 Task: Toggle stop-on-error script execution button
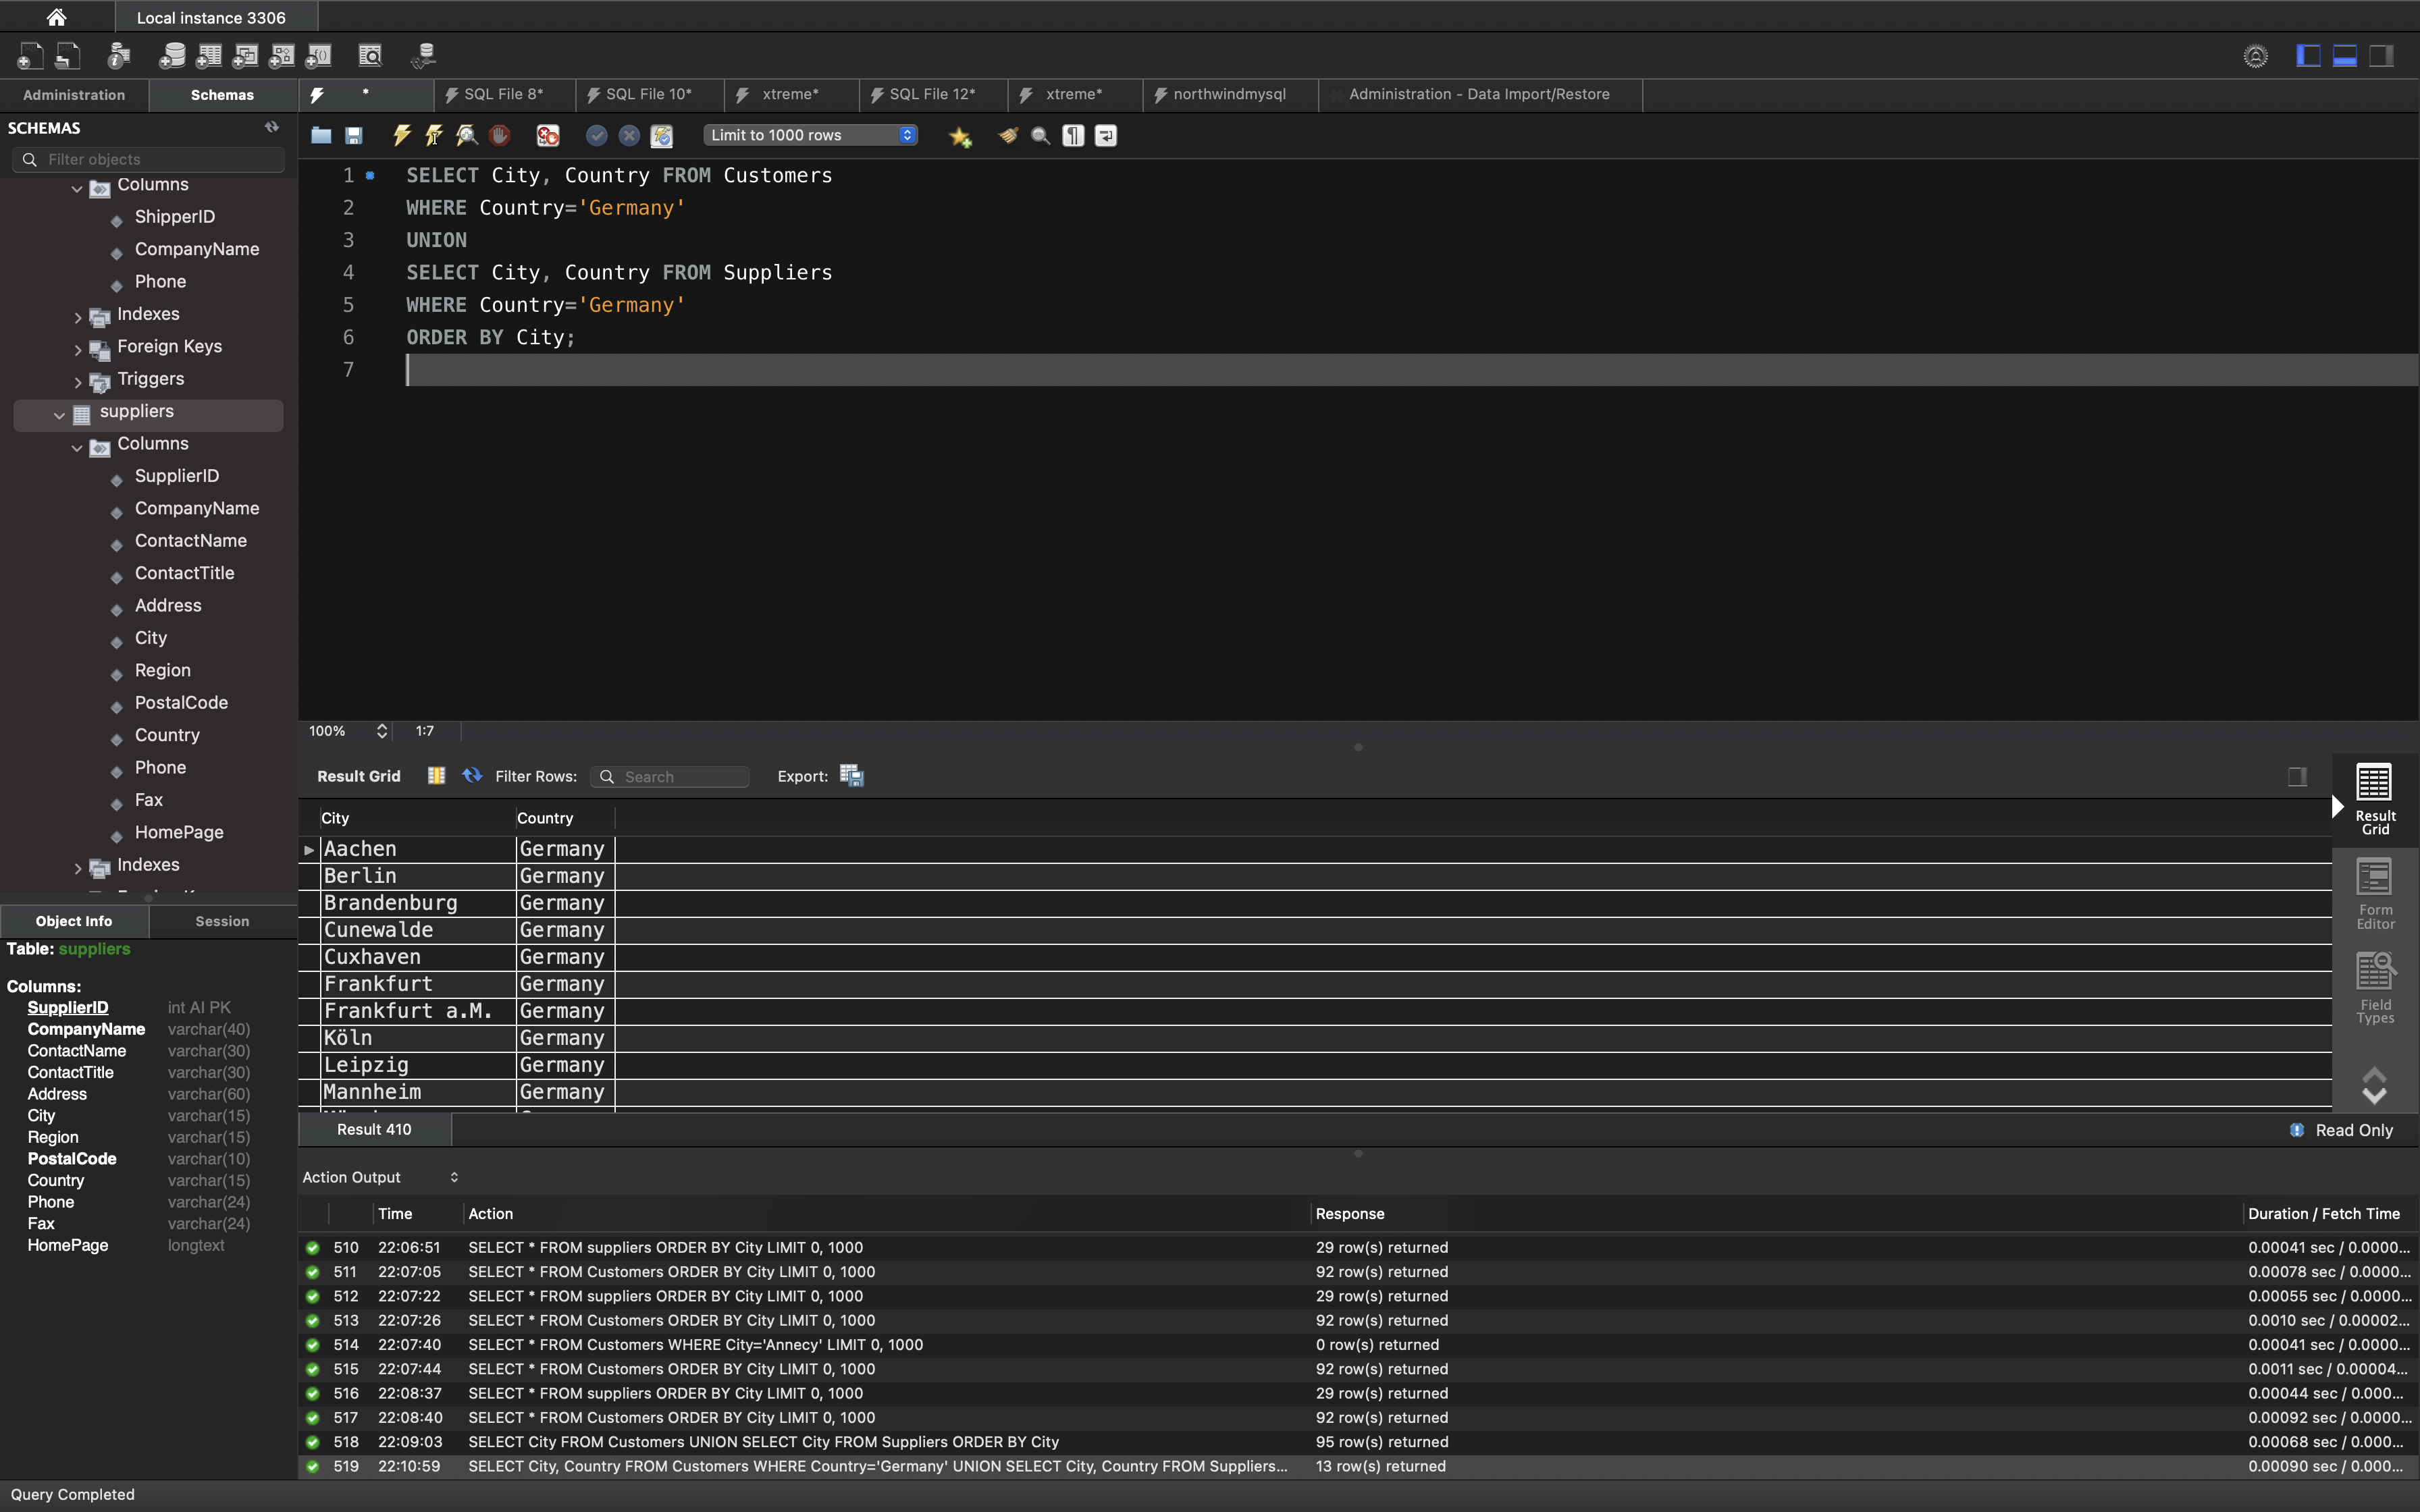point(548,135)
